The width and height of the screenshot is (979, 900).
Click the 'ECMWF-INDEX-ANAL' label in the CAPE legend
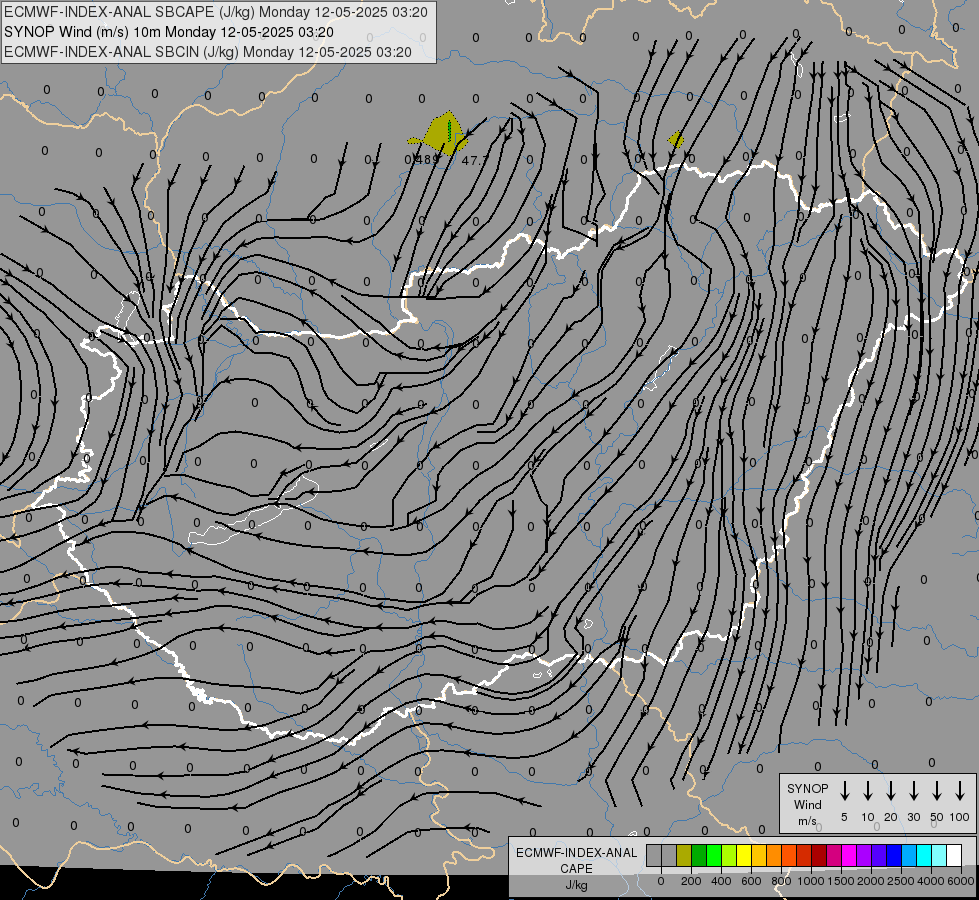[x=576, y=853]
